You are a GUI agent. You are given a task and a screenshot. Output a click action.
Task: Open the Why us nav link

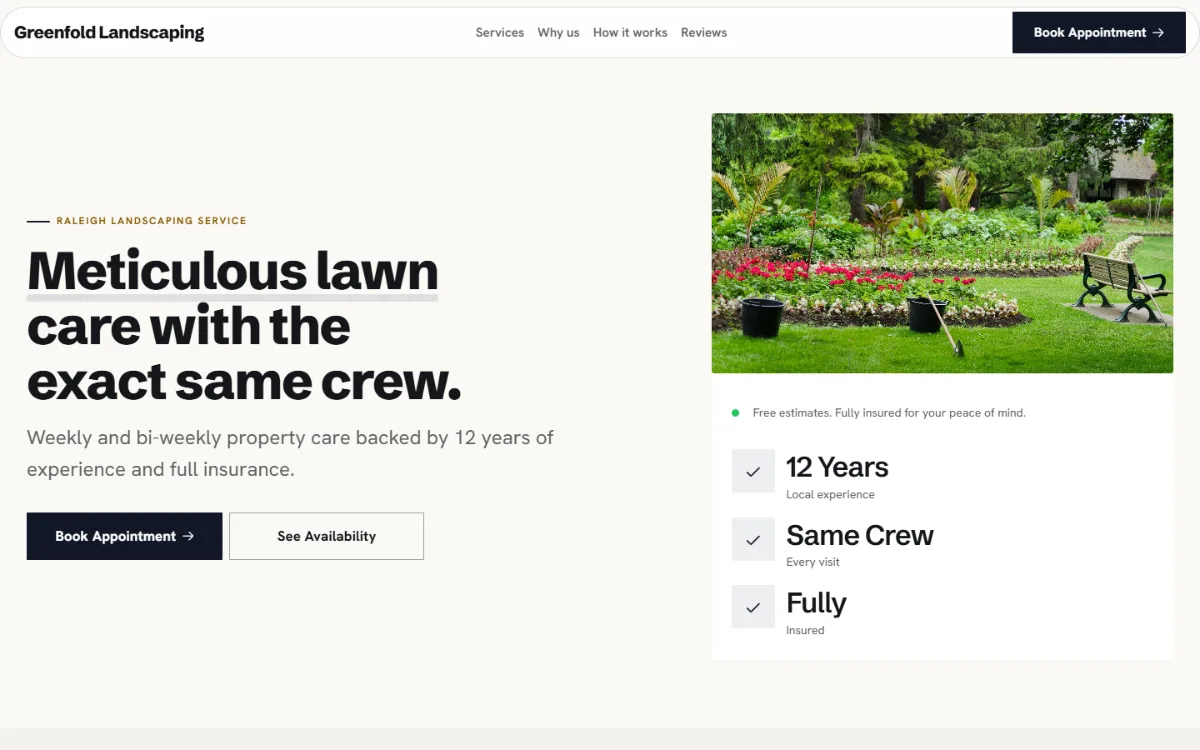pos(558,32)
